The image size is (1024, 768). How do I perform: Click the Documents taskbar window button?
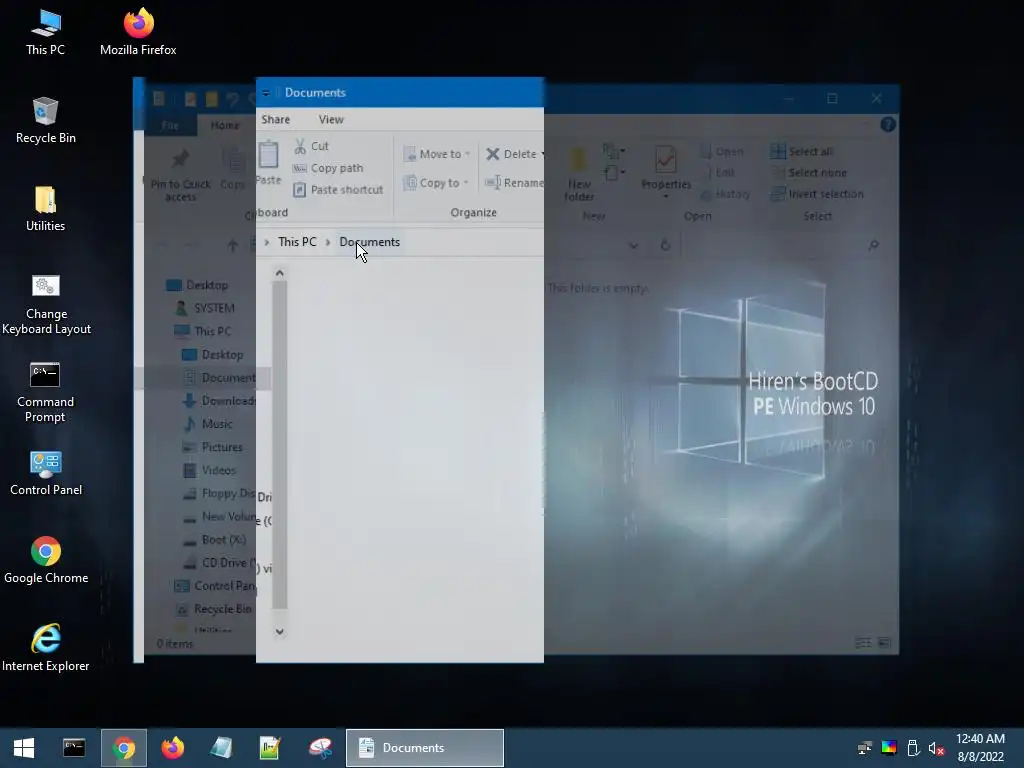click(424, 748)
